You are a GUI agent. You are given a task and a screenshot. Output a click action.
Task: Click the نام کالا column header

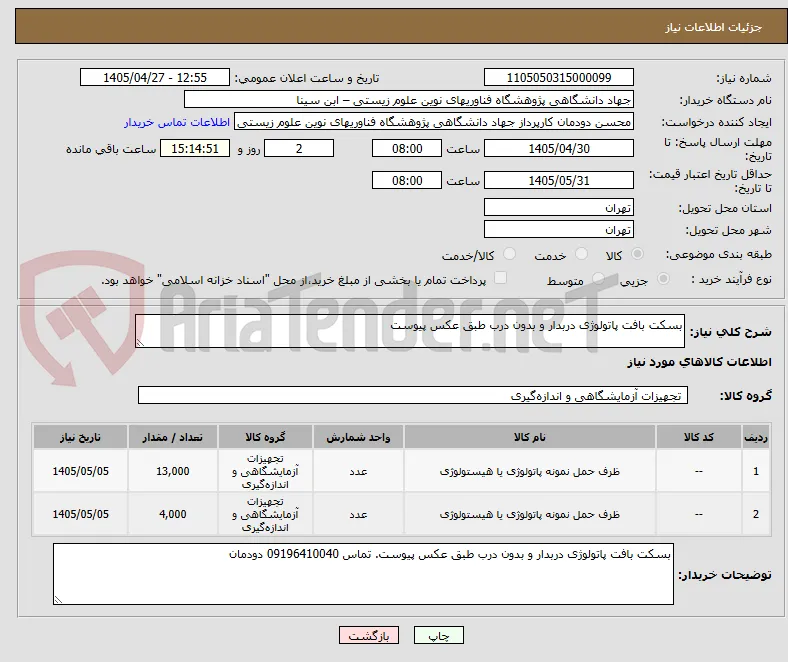tap(530, 437)
